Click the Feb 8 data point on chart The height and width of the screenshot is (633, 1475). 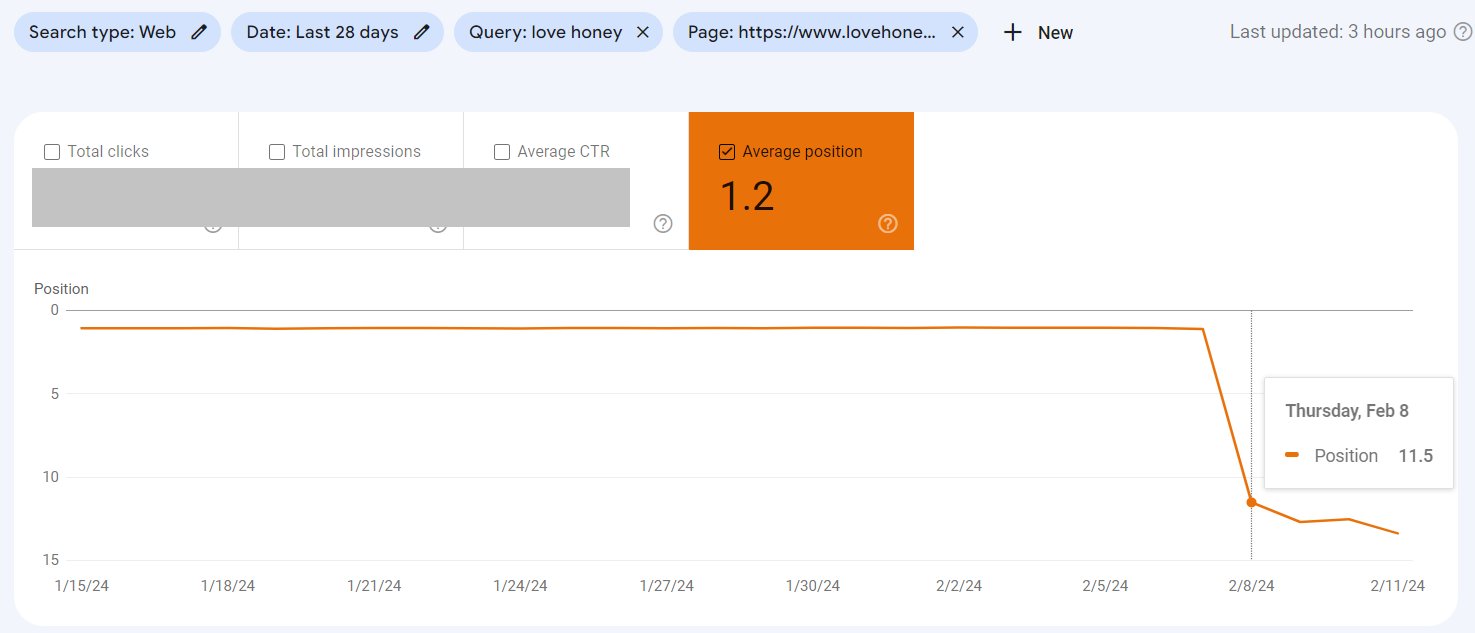click(x=1251, y=502)
